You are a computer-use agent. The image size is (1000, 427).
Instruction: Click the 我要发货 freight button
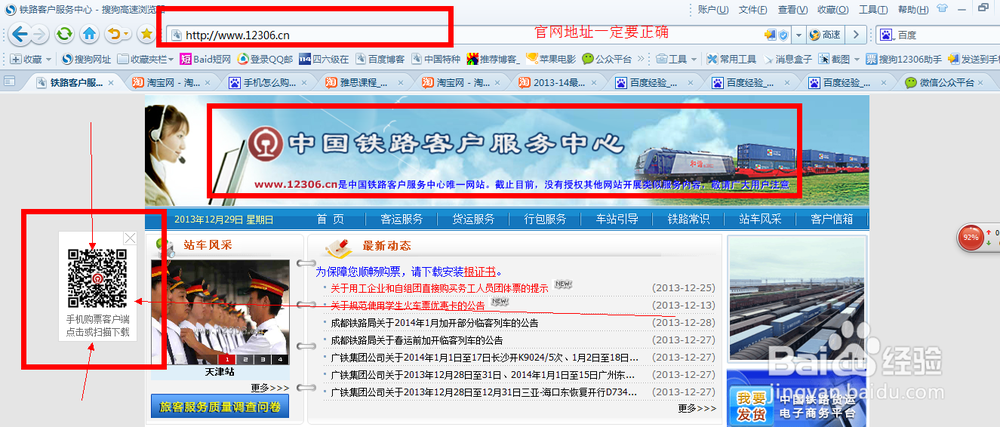751,406
